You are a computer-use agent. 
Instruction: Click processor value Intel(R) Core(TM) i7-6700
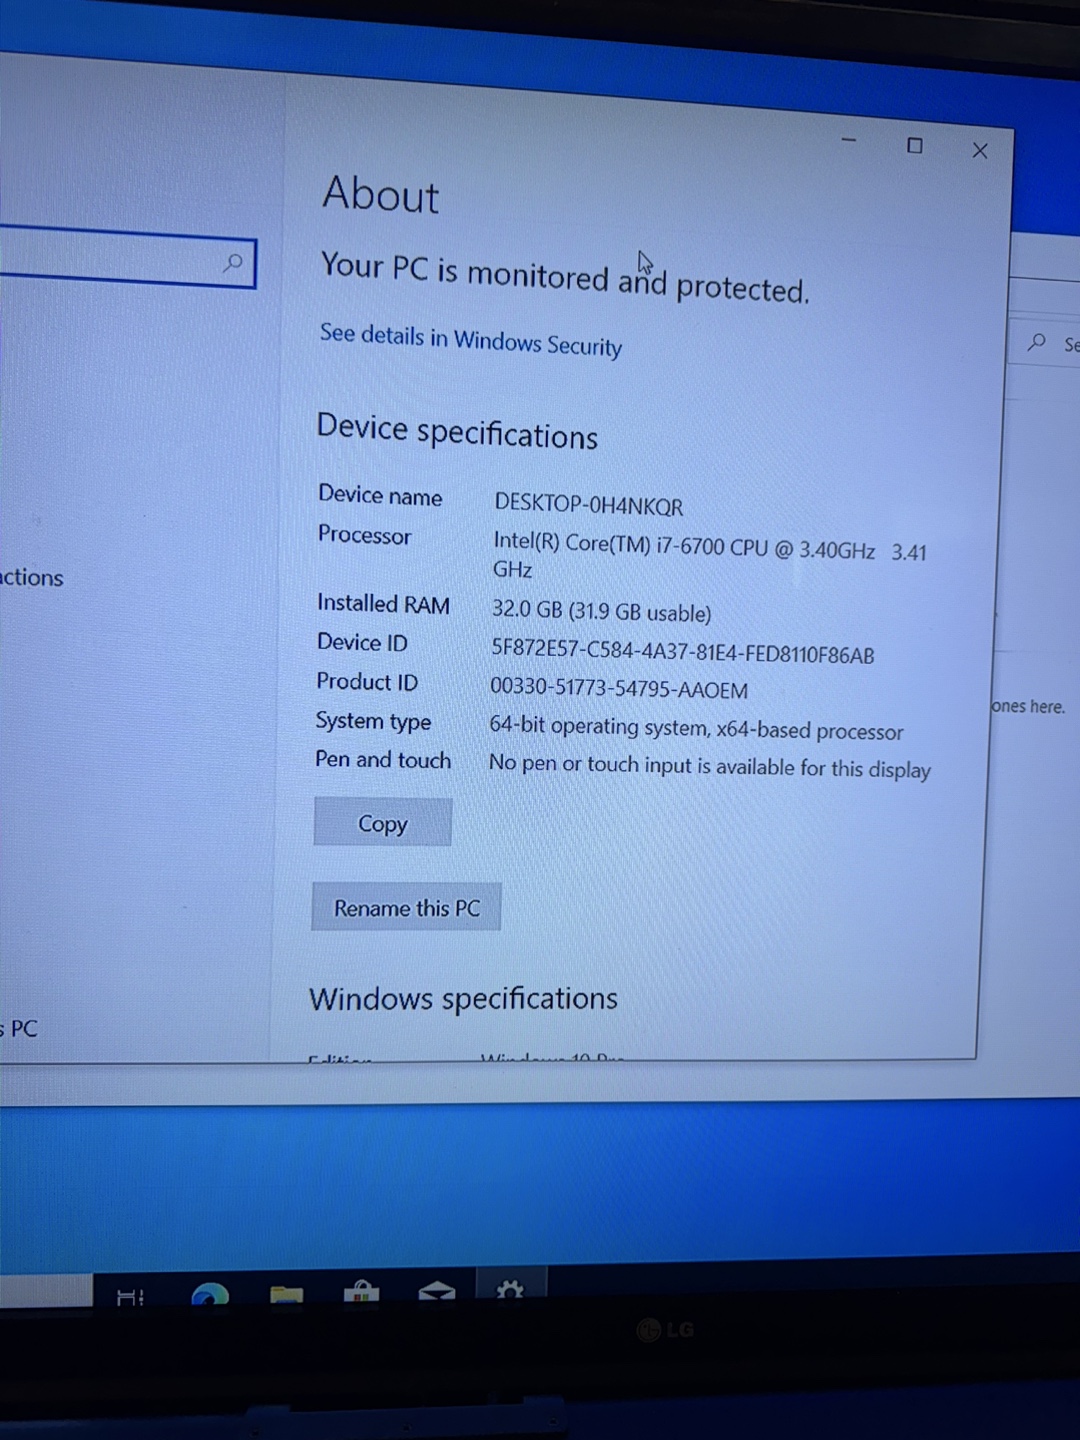coord(710,557)
